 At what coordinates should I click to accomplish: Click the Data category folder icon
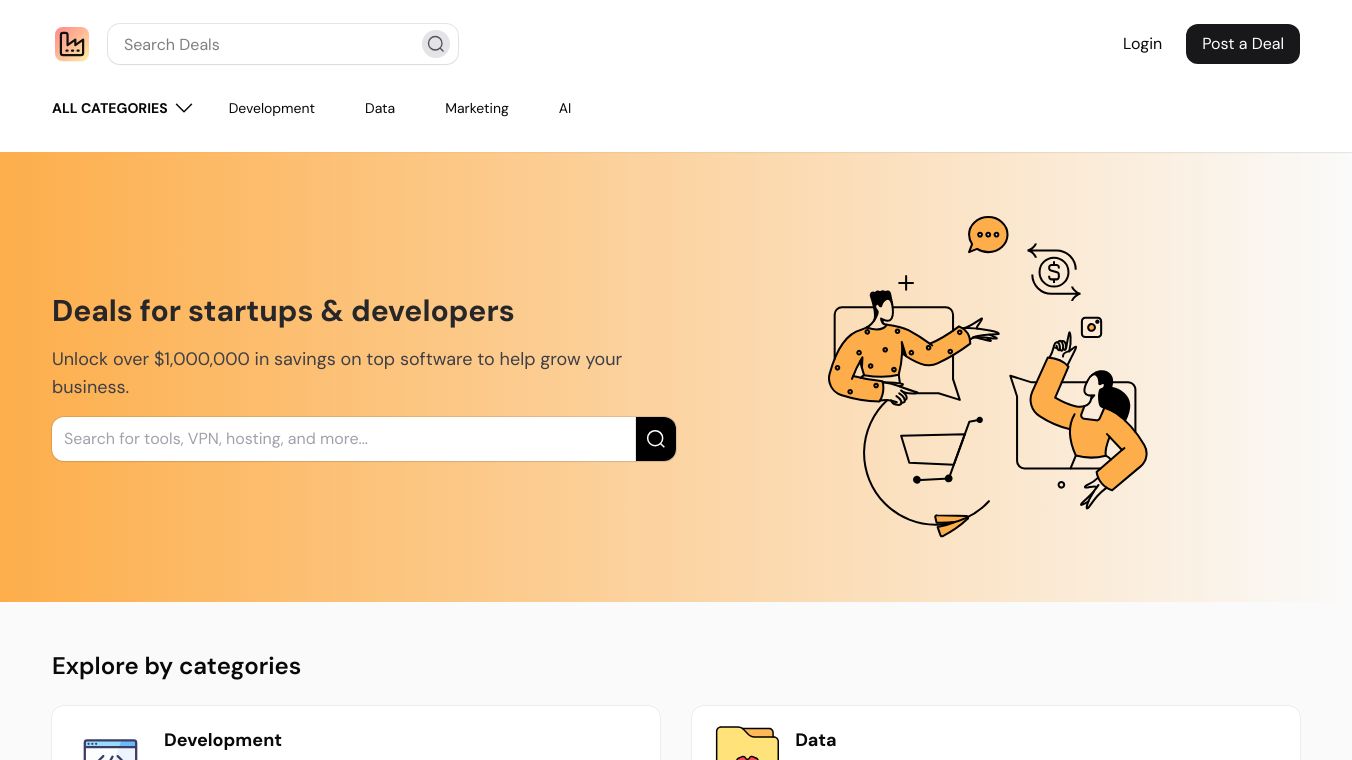point(747,743)
